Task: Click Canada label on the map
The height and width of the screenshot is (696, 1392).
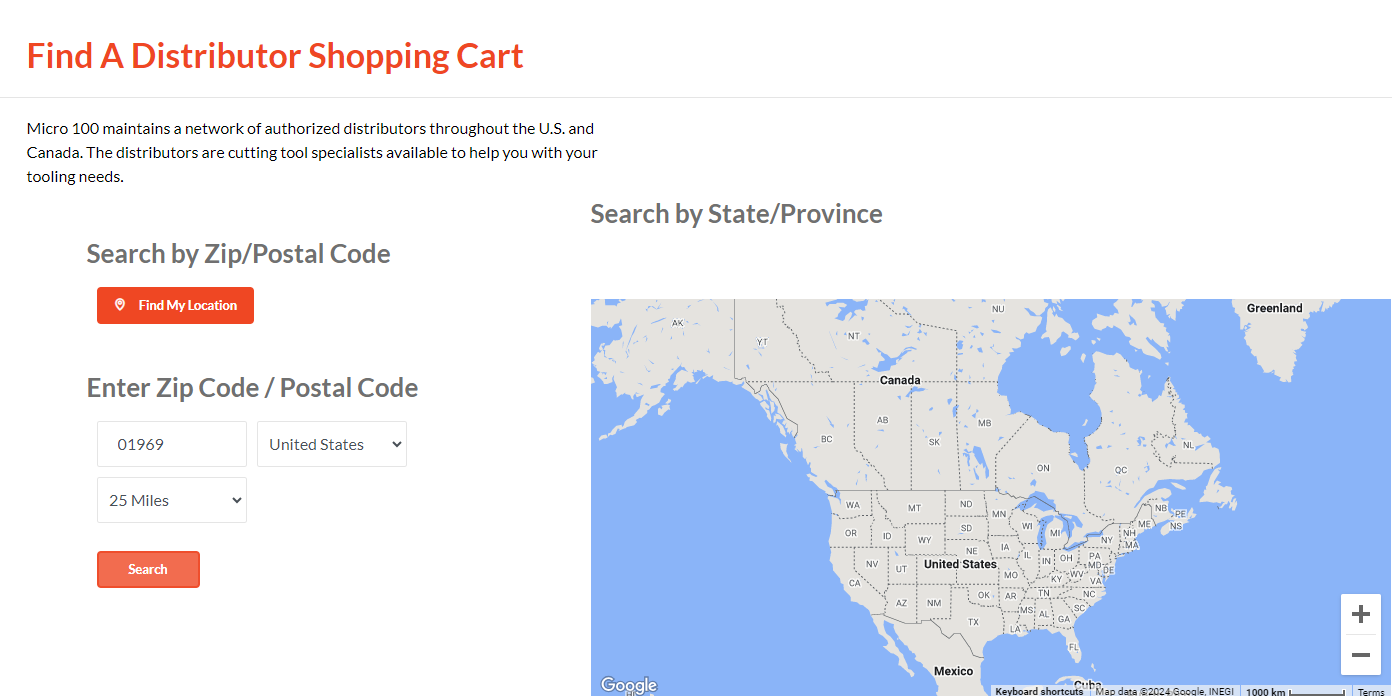Action: coord(899,380)
